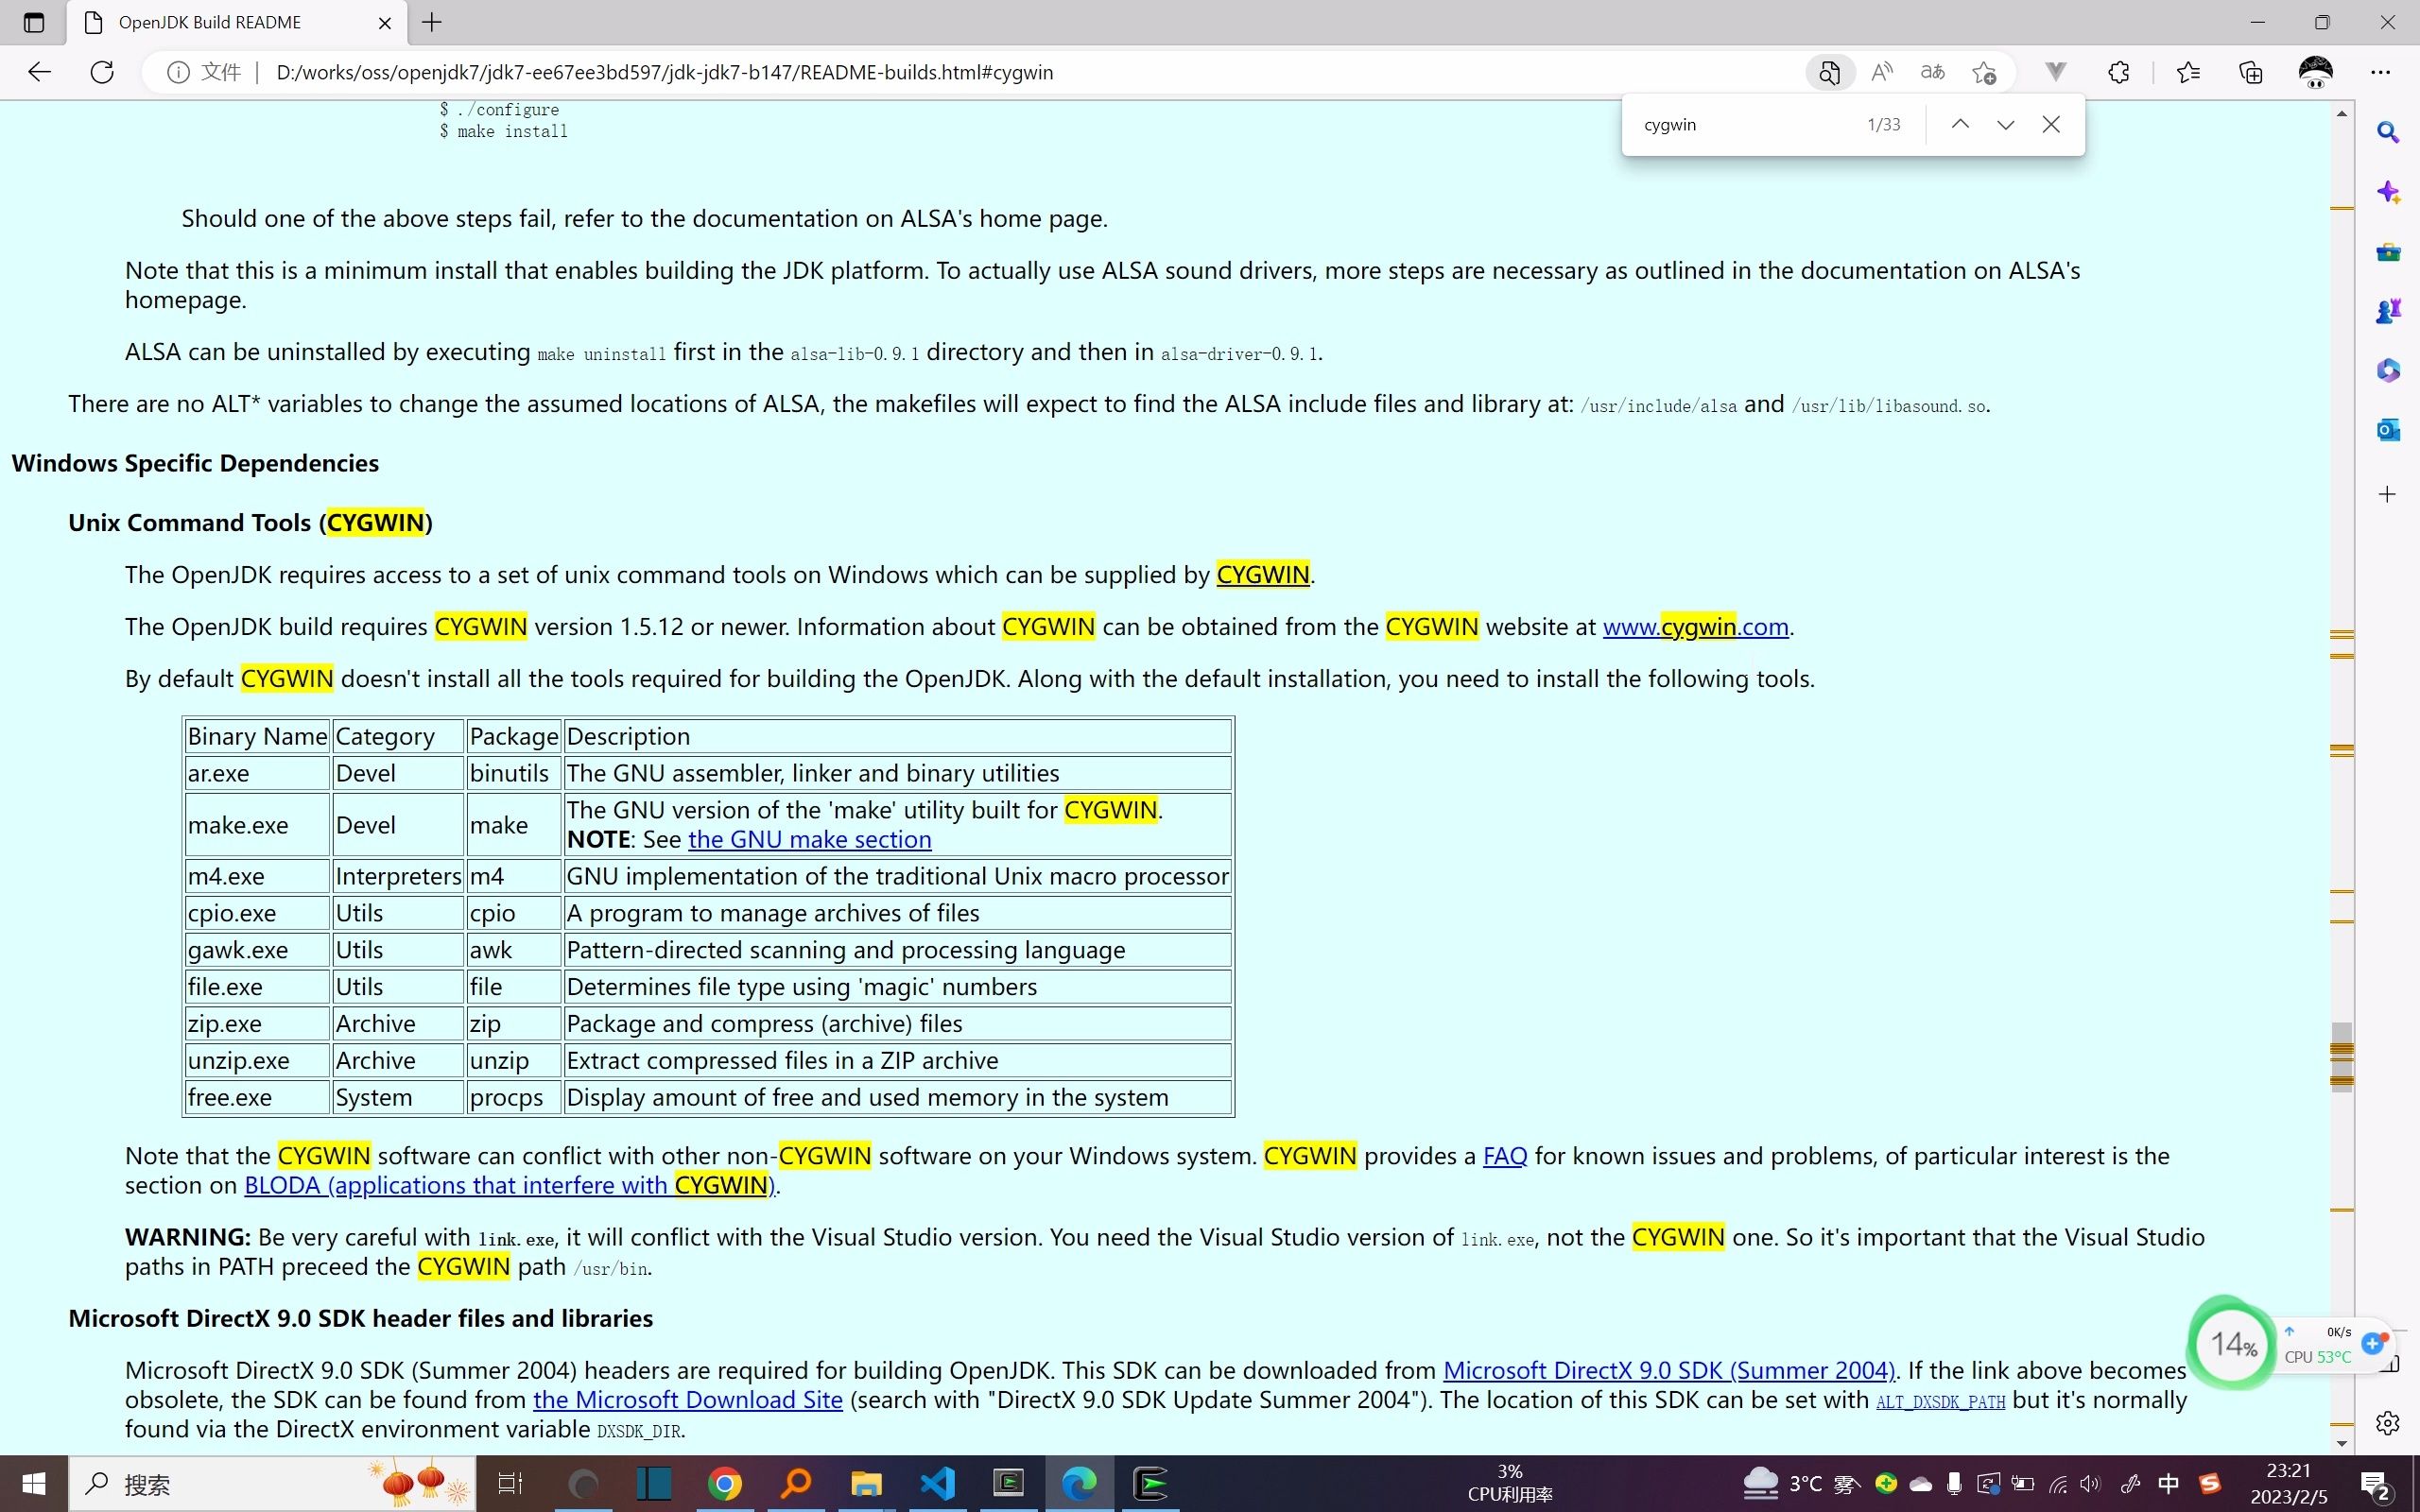Click the address bar URL
This screenshot has height=1512, width=2420.
click(x=664, y=72)
